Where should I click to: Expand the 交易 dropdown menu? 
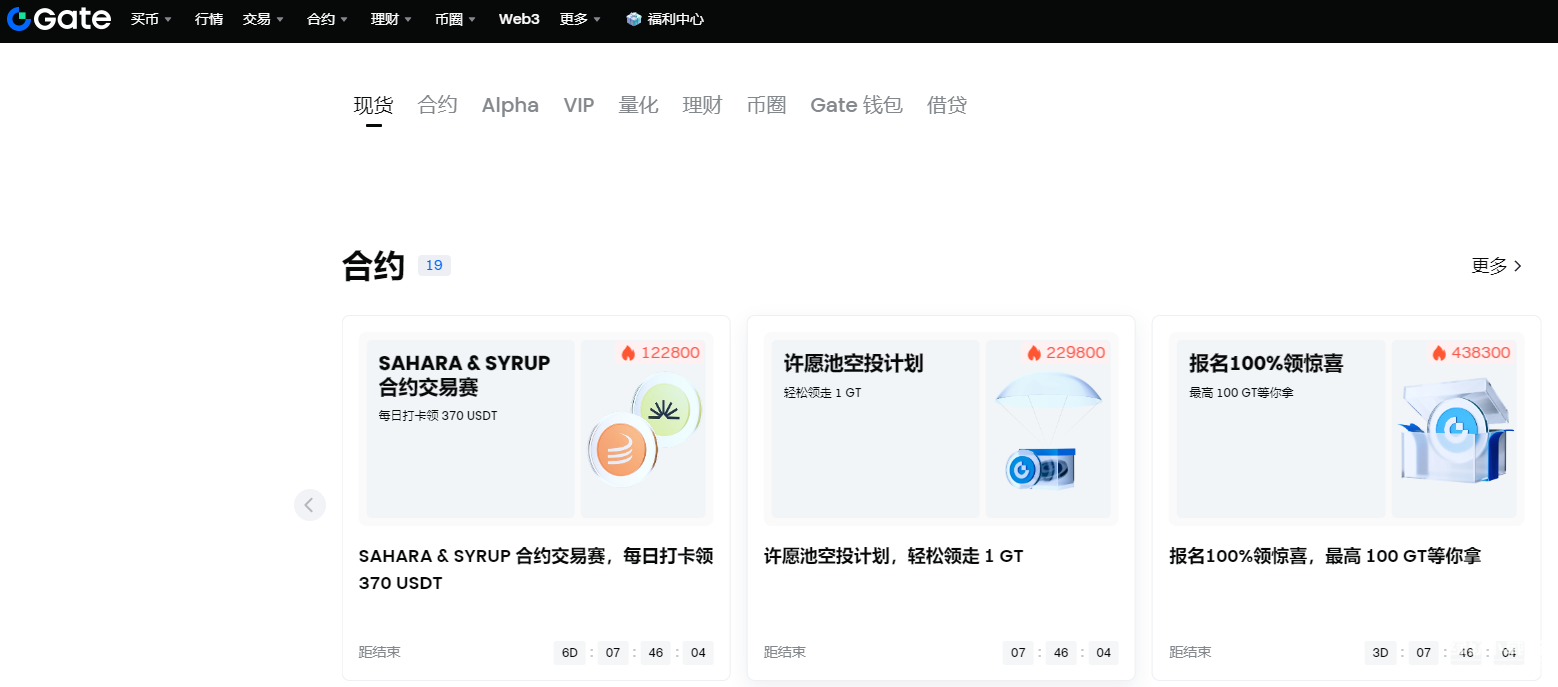(x=263, y=19)
